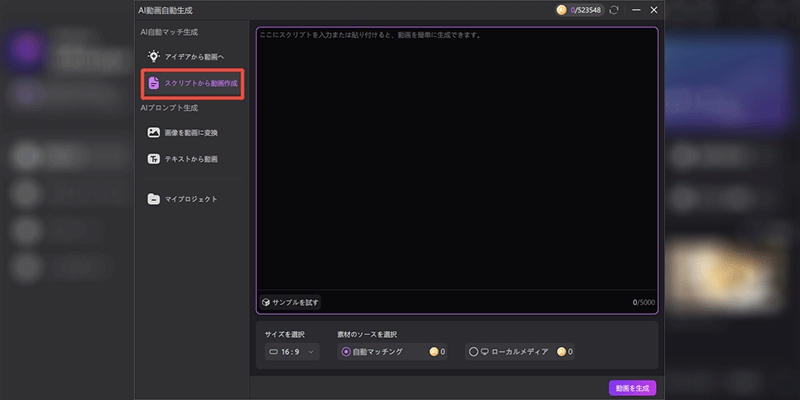Click the 0/523548 credits counter
800x400 pixels.
[586, 10]
